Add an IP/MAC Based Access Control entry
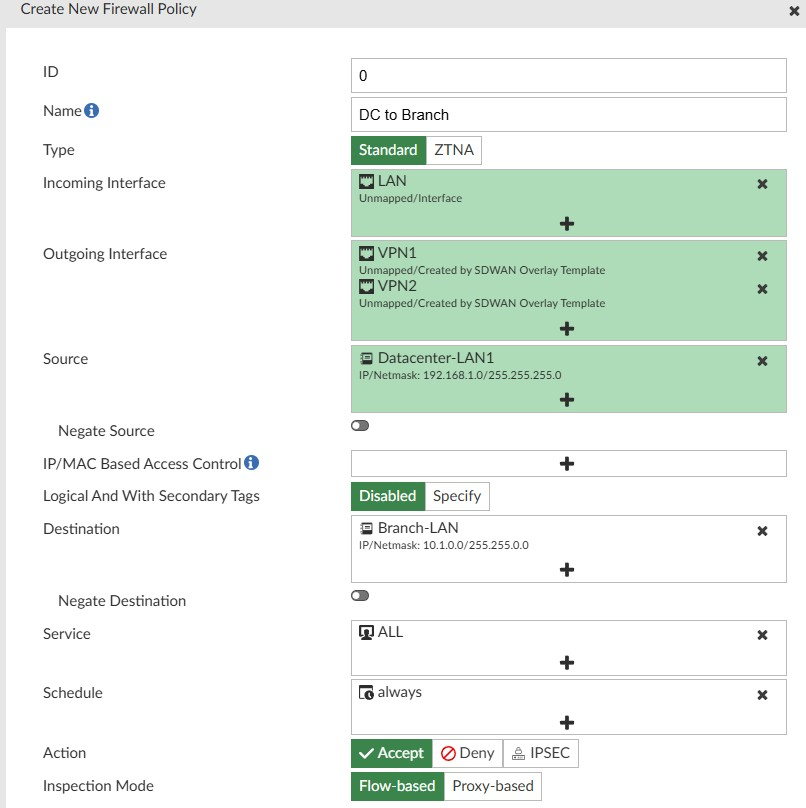Screen dimensions: 806x808 (567, 463)
